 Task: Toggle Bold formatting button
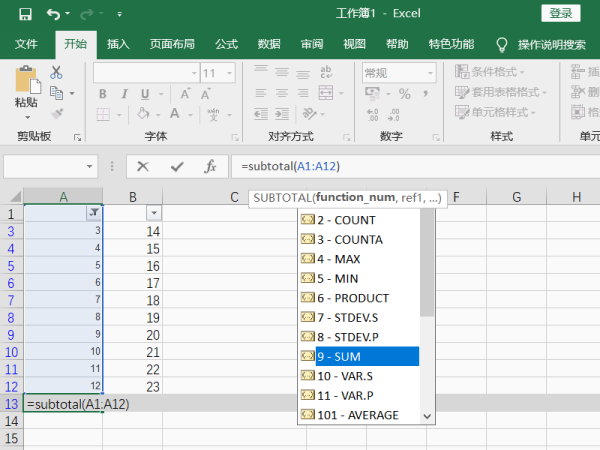(101, 94)
